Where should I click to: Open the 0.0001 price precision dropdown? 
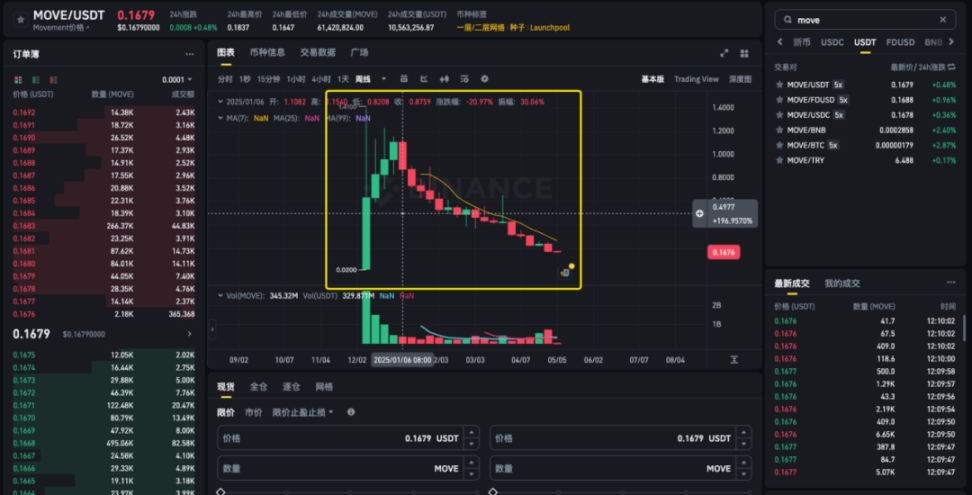point(177,80)
